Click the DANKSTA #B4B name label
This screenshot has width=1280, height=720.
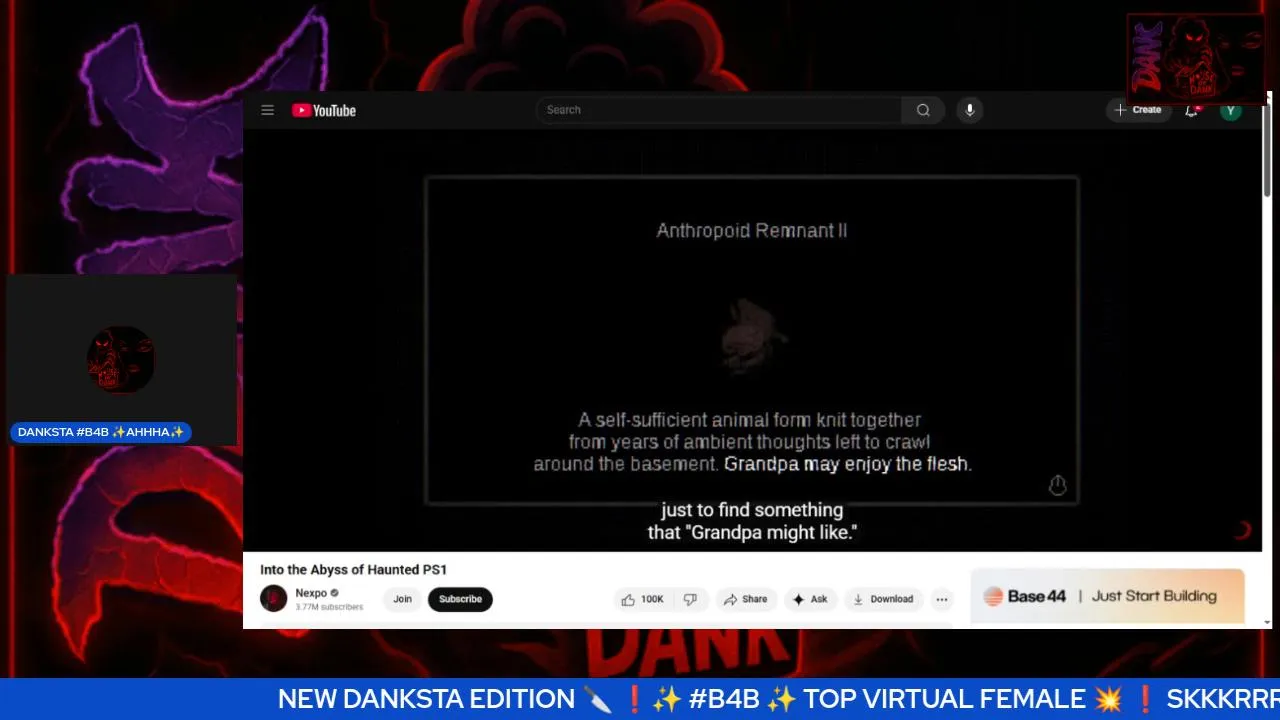[x=101, y=432]
